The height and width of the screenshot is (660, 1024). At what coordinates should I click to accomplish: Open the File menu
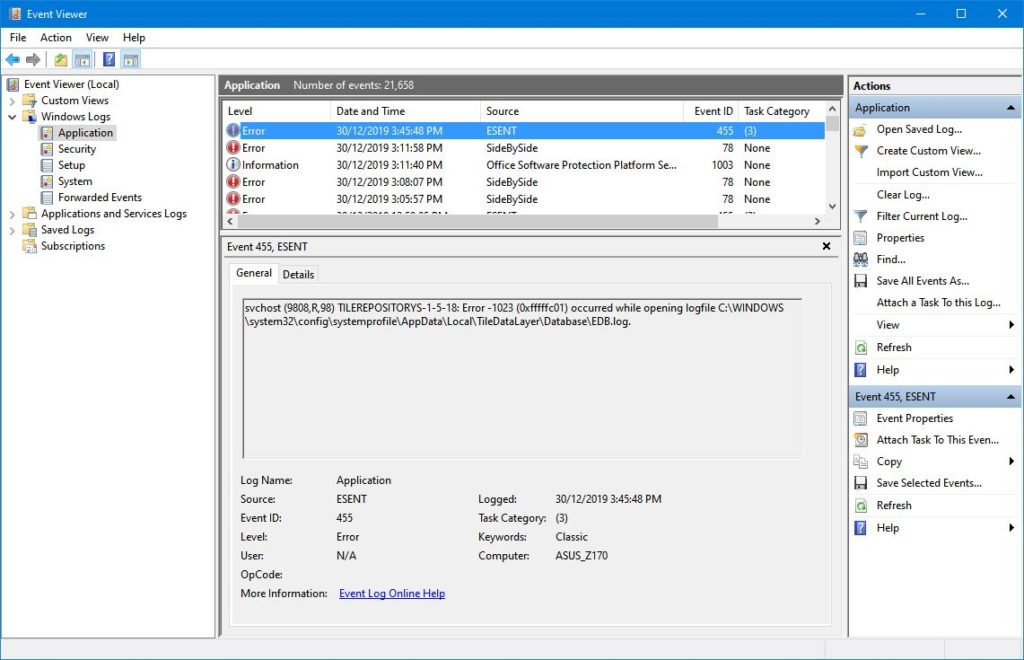[x=18, y=38]
